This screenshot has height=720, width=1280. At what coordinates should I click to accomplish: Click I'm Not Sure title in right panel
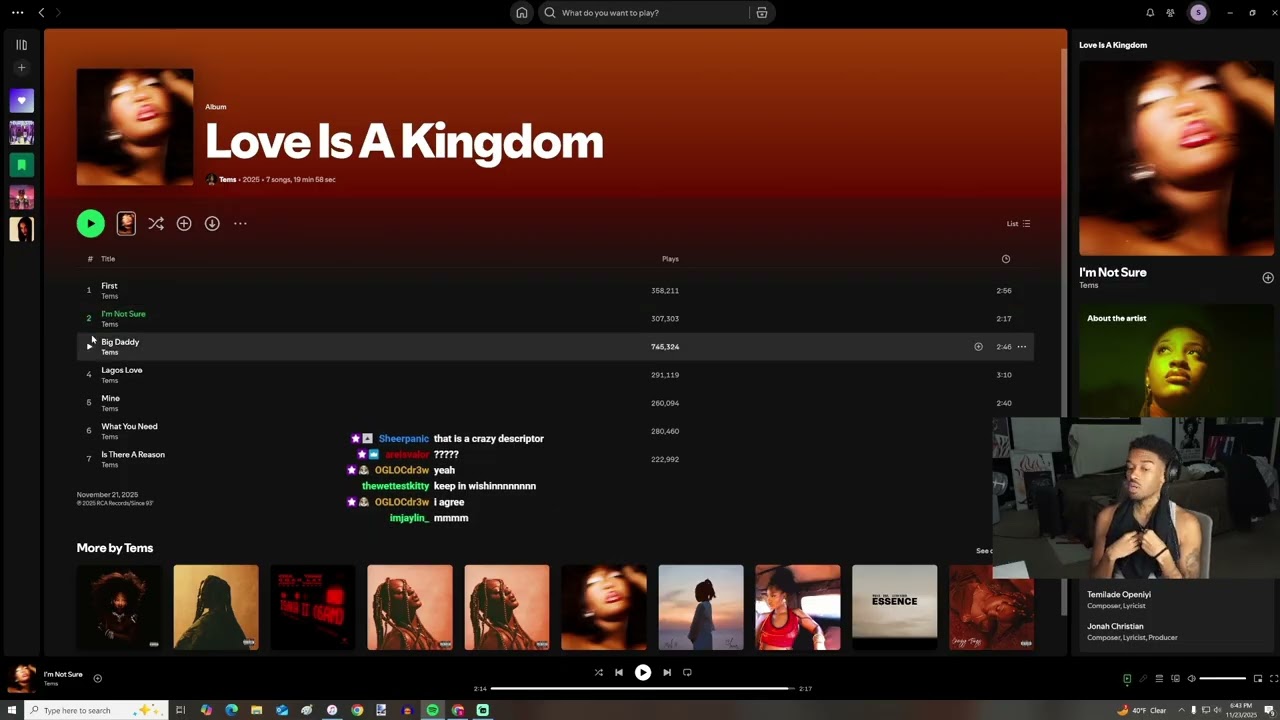(1113, 272)
